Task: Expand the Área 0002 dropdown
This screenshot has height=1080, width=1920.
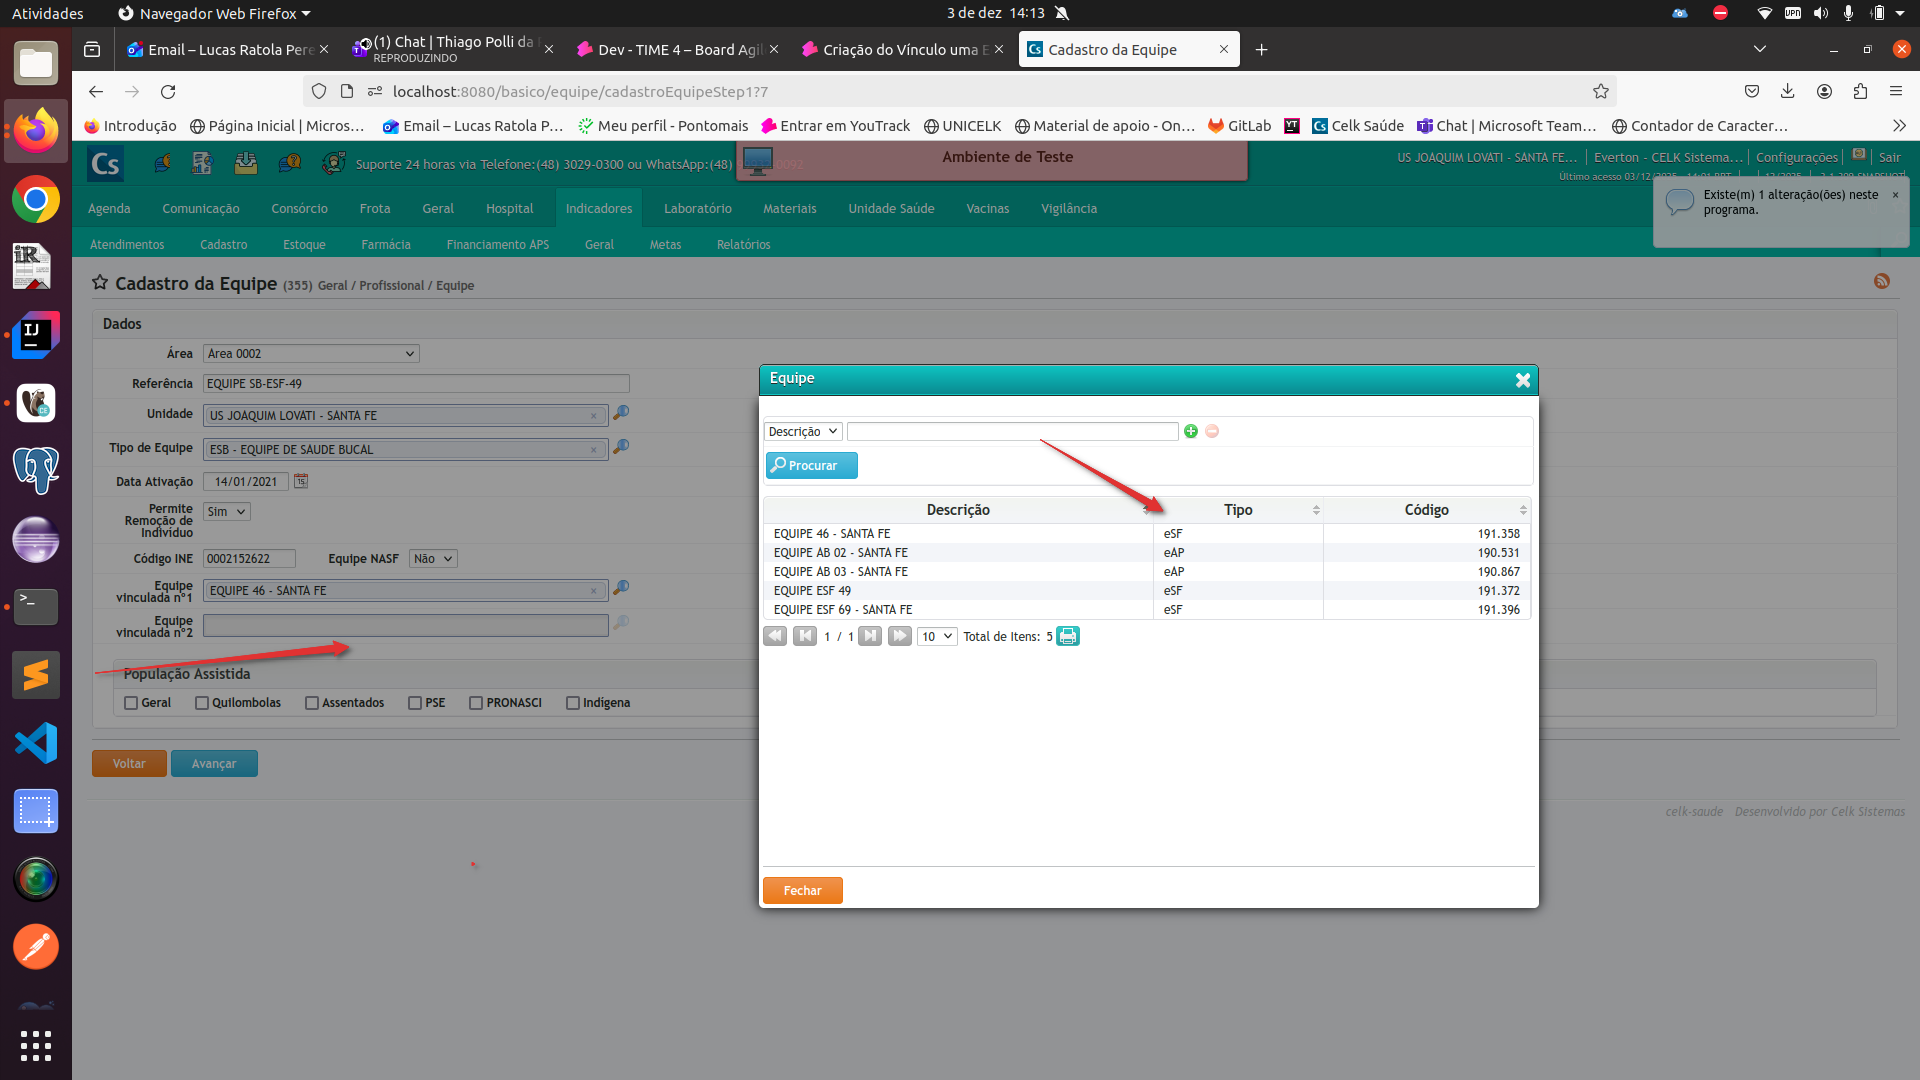Action: click(311, 354)
